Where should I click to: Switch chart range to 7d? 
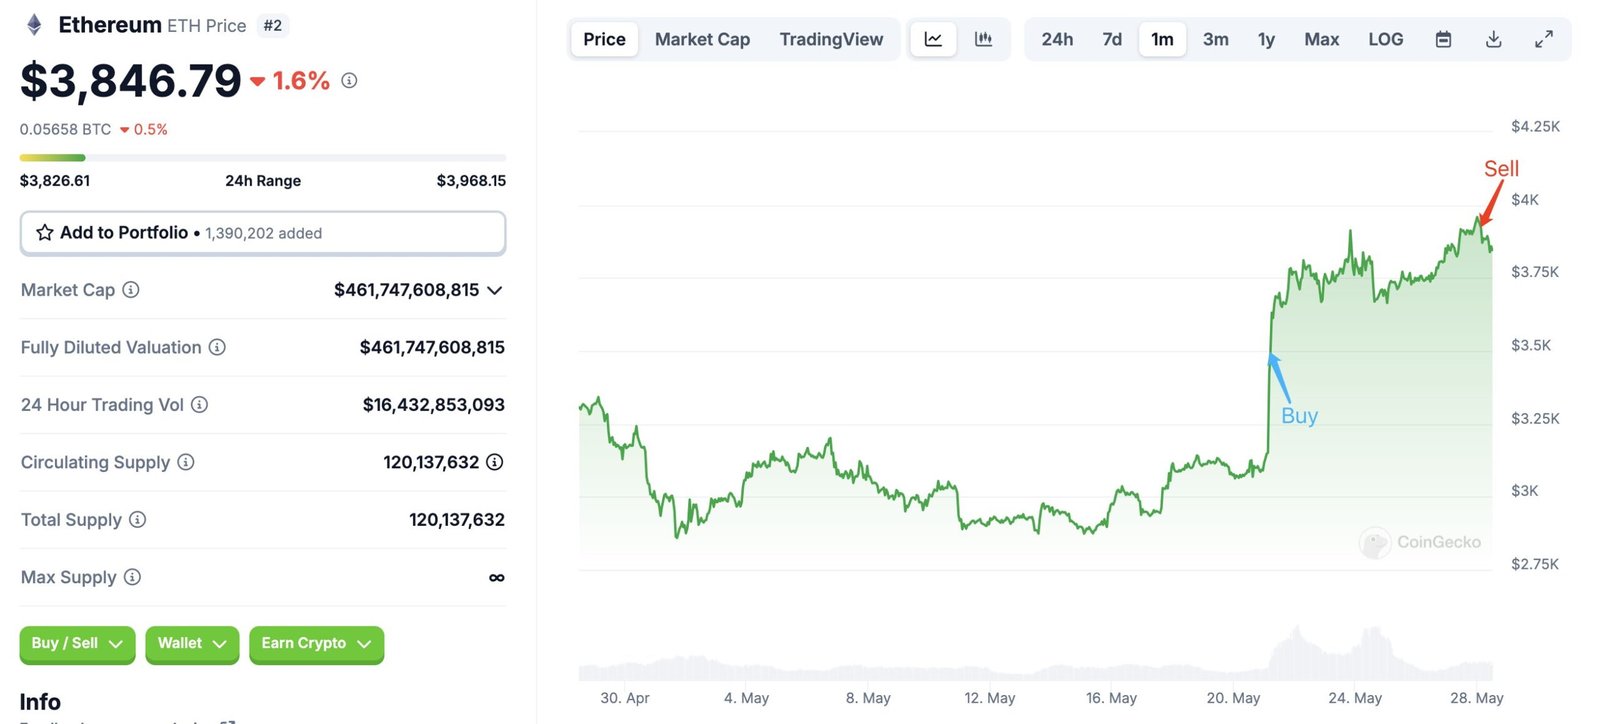(x=1112, y=39)
